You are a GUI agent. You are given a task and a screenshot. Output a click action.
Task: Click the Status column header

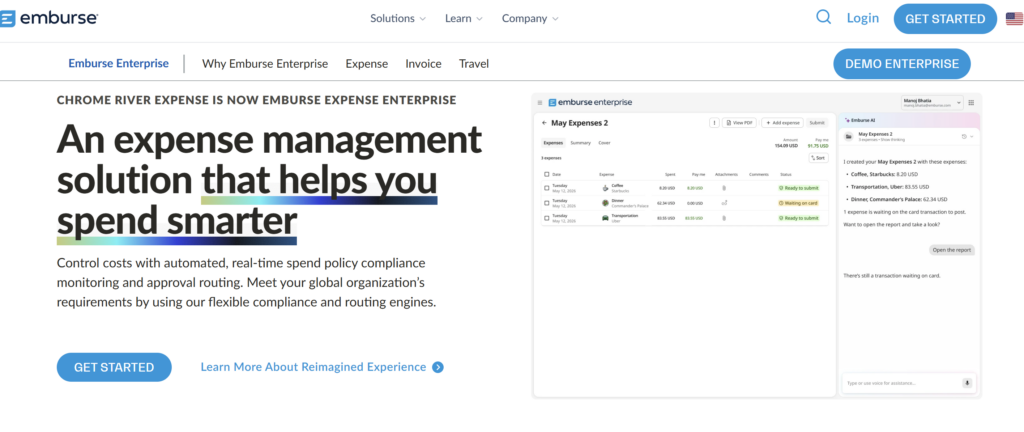(x=785, y=174)
